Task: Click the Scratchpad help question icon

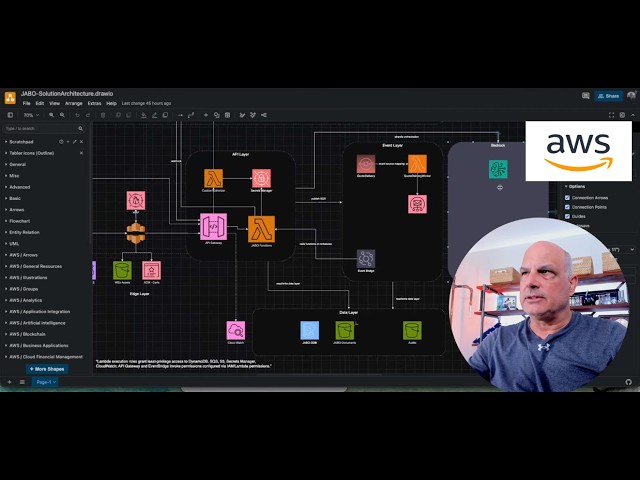Action: 61,142
